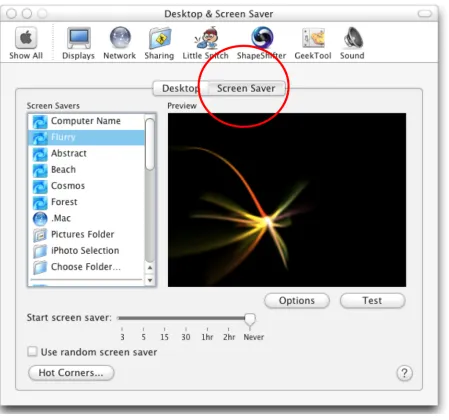This screenshot has width=449, height=420.
Task: Select the Computer Name screen saver
Action: [86, 121]
